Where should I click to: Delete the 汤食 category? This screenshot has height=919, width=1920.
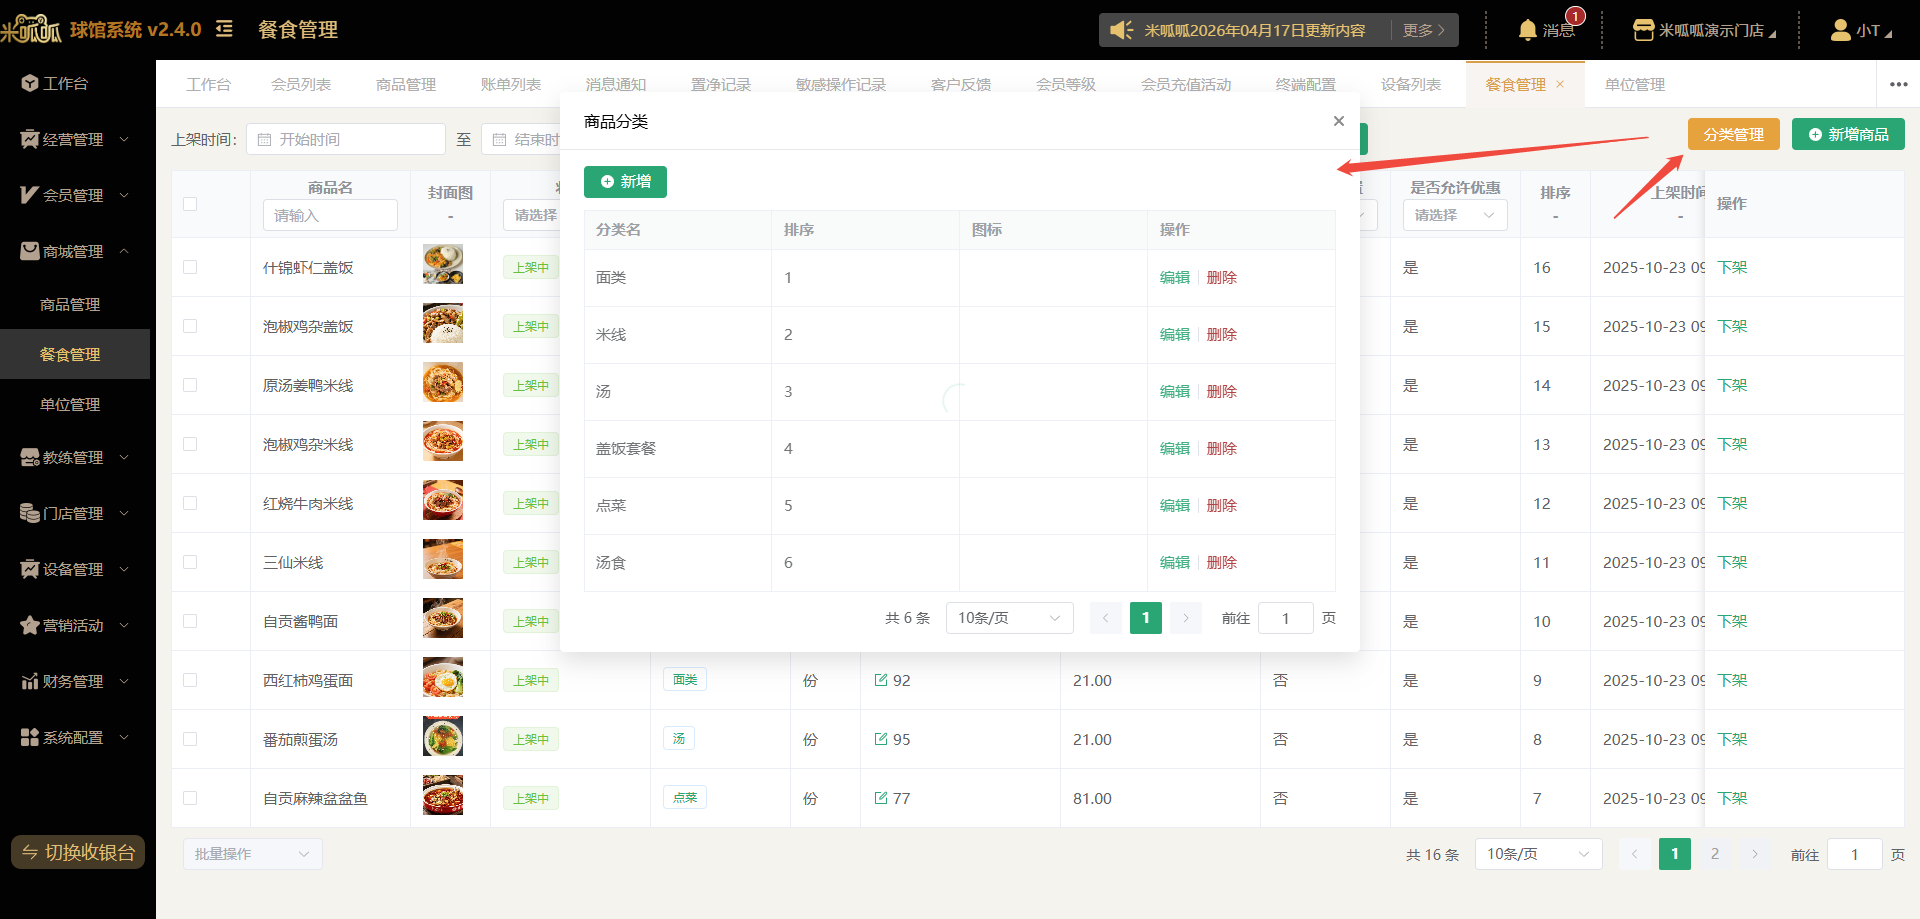point(1222,562)
